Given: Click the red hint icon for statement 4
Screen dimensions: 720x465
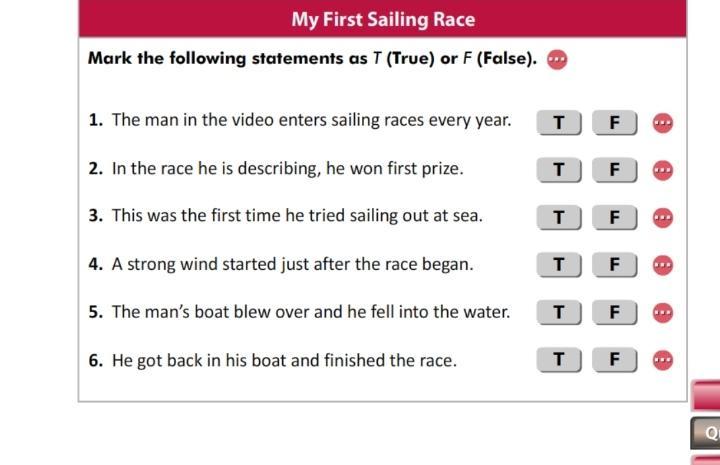Looking at the screenshot, I should tap(662, 265).
